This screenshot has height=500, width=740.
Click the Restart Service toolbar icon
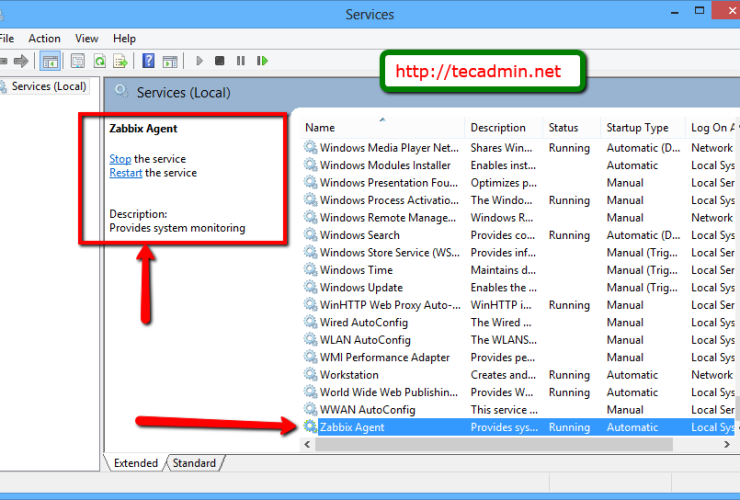click(262, 61)
